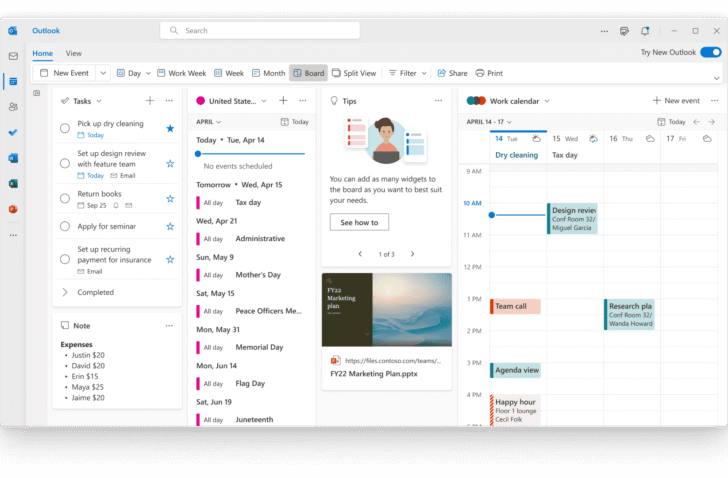Star the insurance payment task
This screenshot has width=728, height=478.
[170, 259]
